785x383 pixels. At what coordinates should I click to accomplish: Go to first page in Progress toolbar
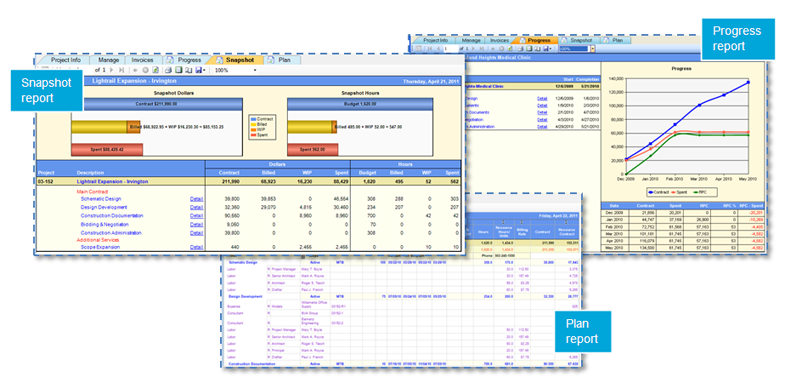pos(430,49)
